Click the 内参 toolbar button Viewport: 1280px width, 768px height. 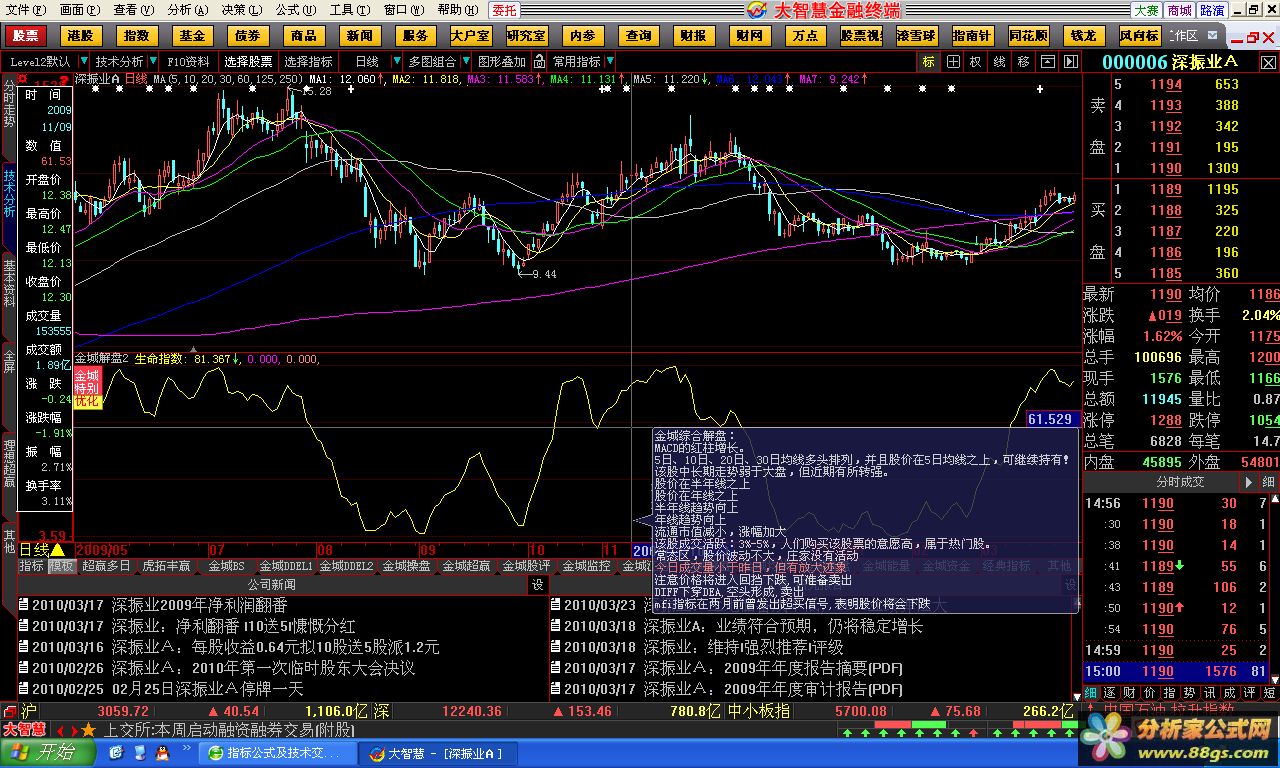pyautogui.click(x=582, y=36)
